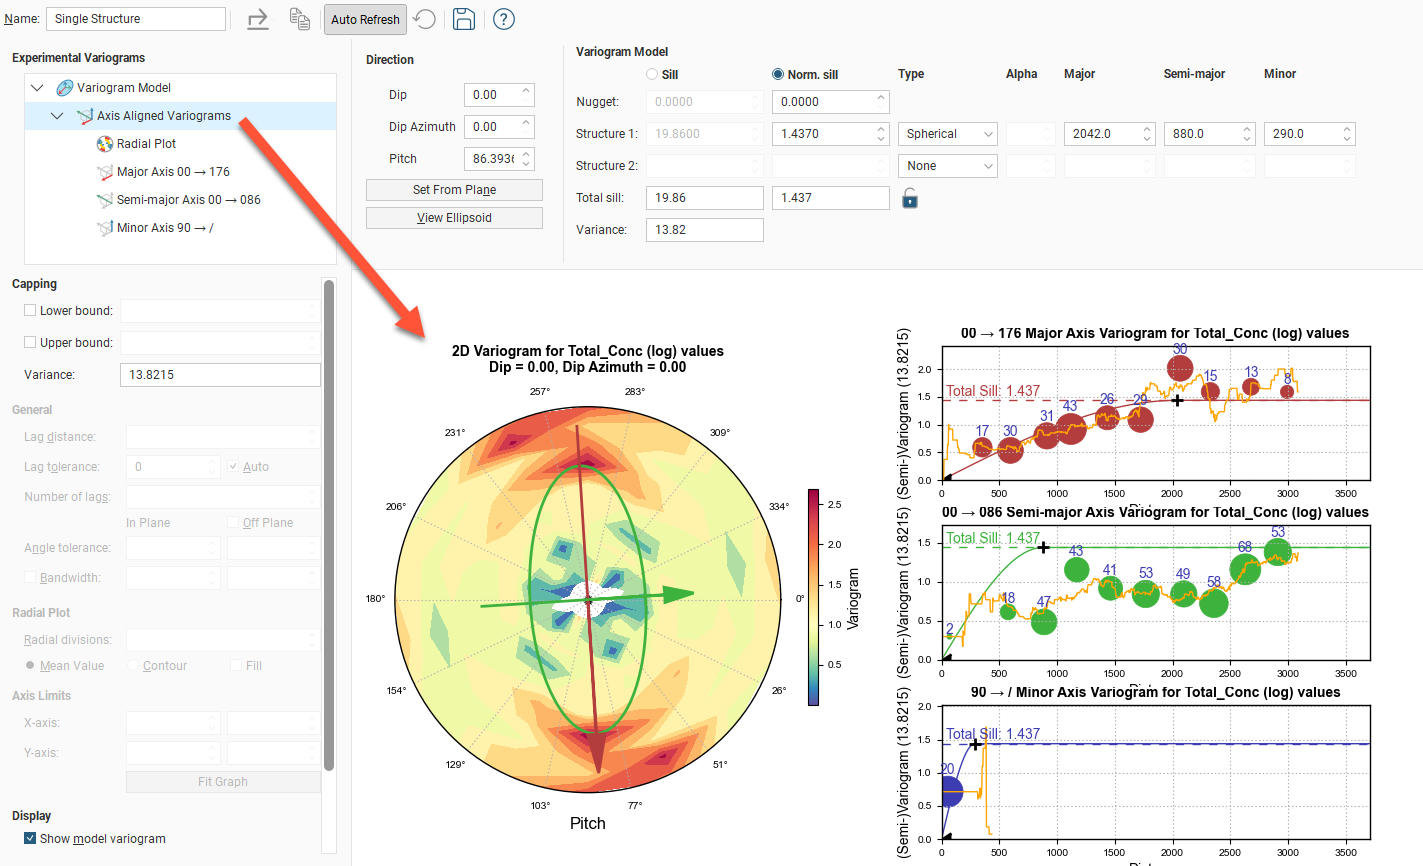Toggle the total sill lock icon
The image size is (1423, 866).
pyautogui.click(x=909, y=198)
